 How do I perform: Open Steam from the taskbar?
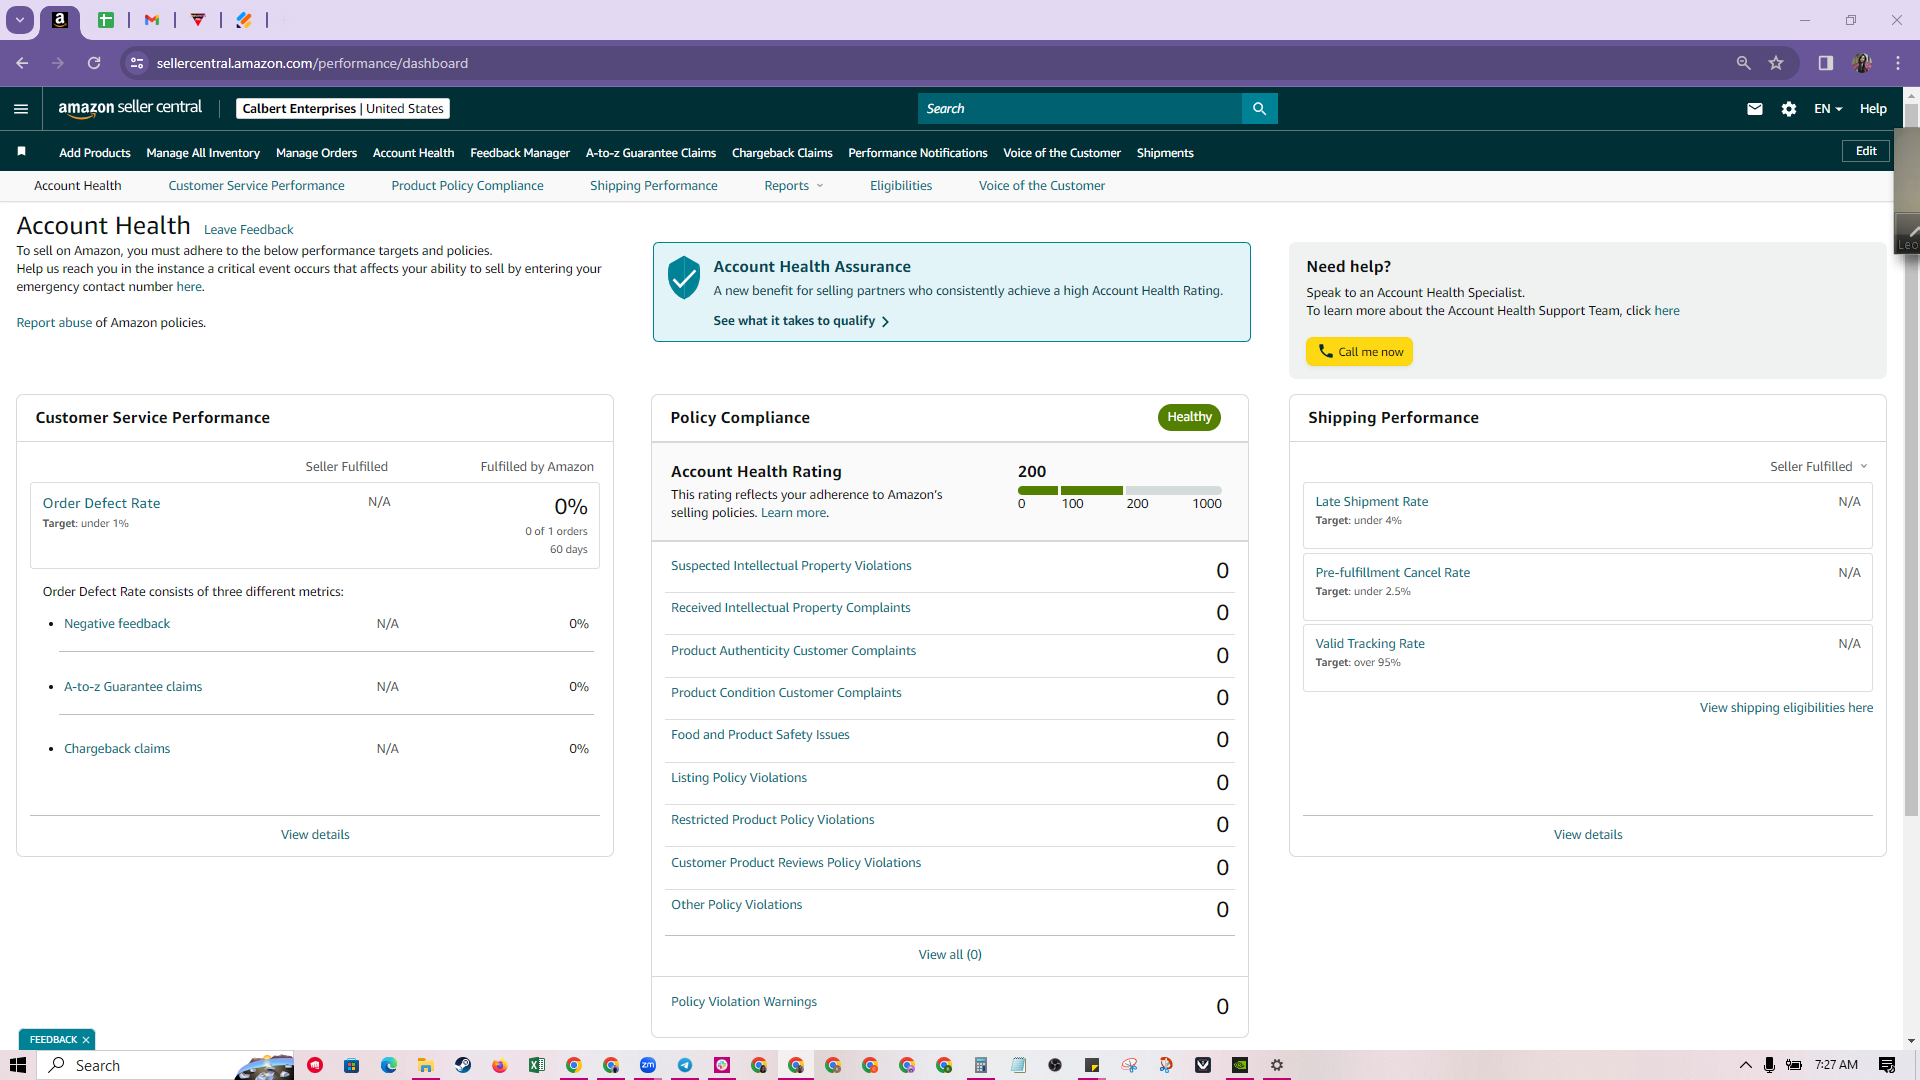pos(463,1065)
